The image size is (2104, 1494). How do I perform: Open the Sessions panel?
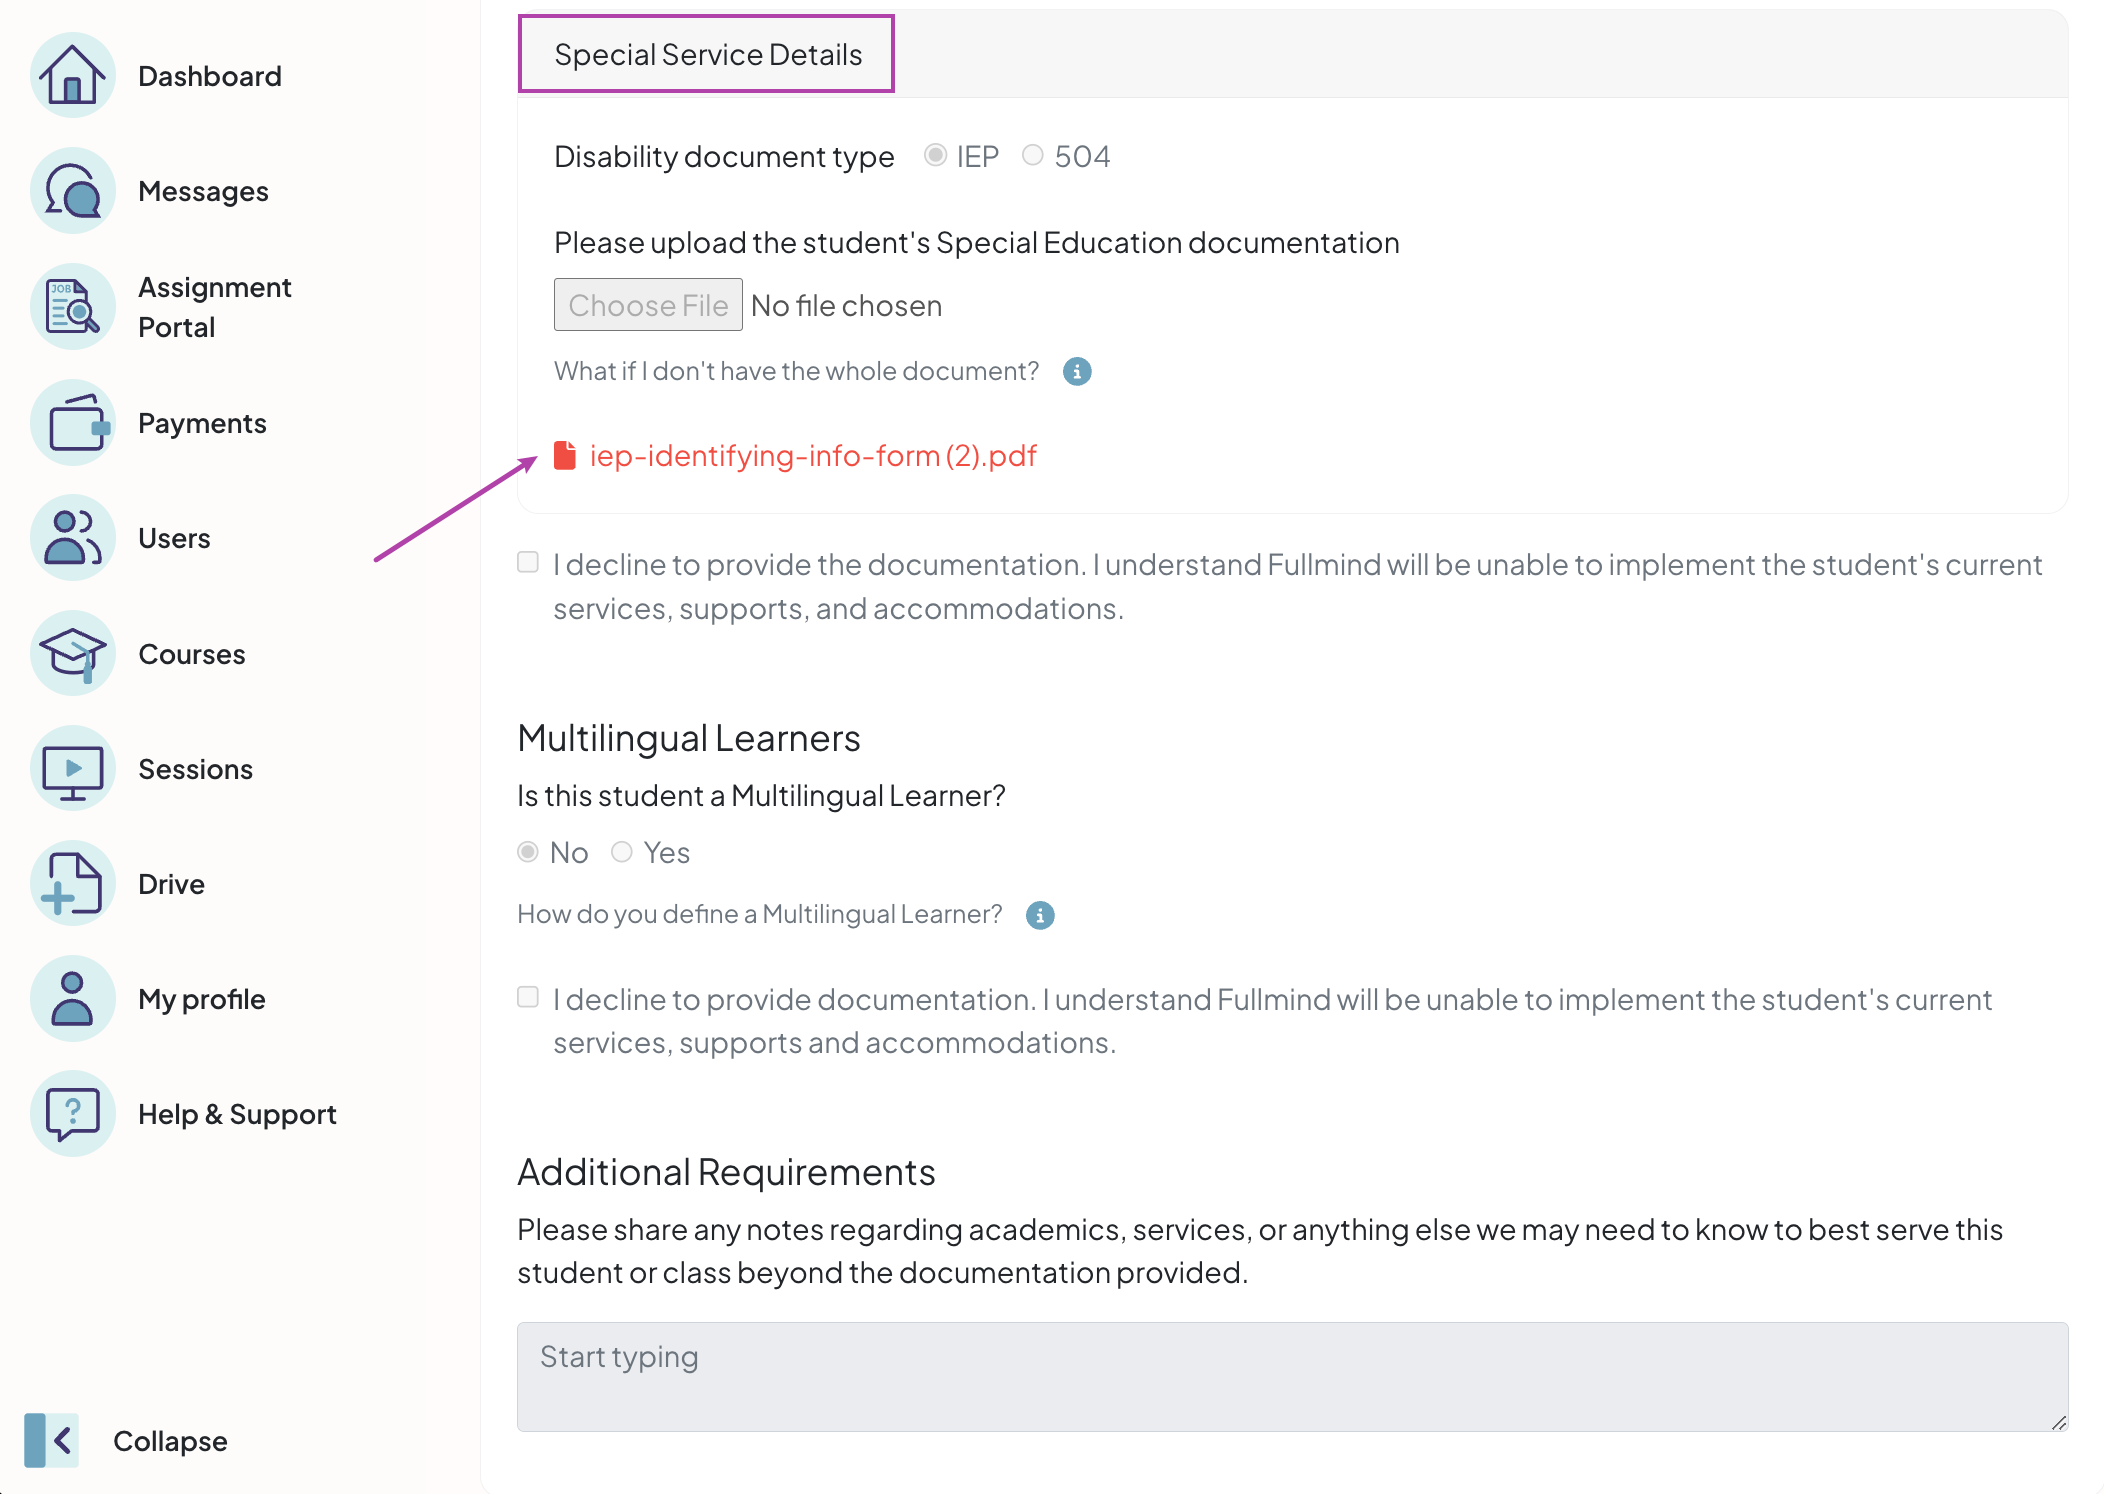[195, 768]
